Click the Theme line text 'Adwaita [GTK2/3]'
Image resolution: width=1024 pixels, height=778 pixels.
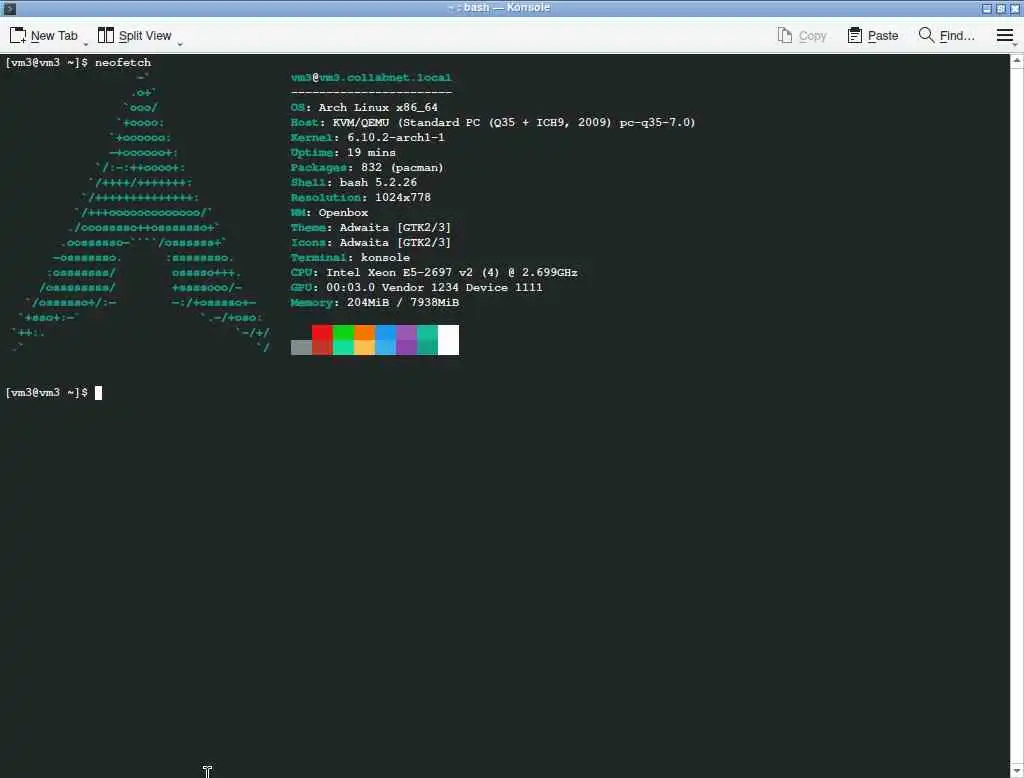click(x=395, y=227)
